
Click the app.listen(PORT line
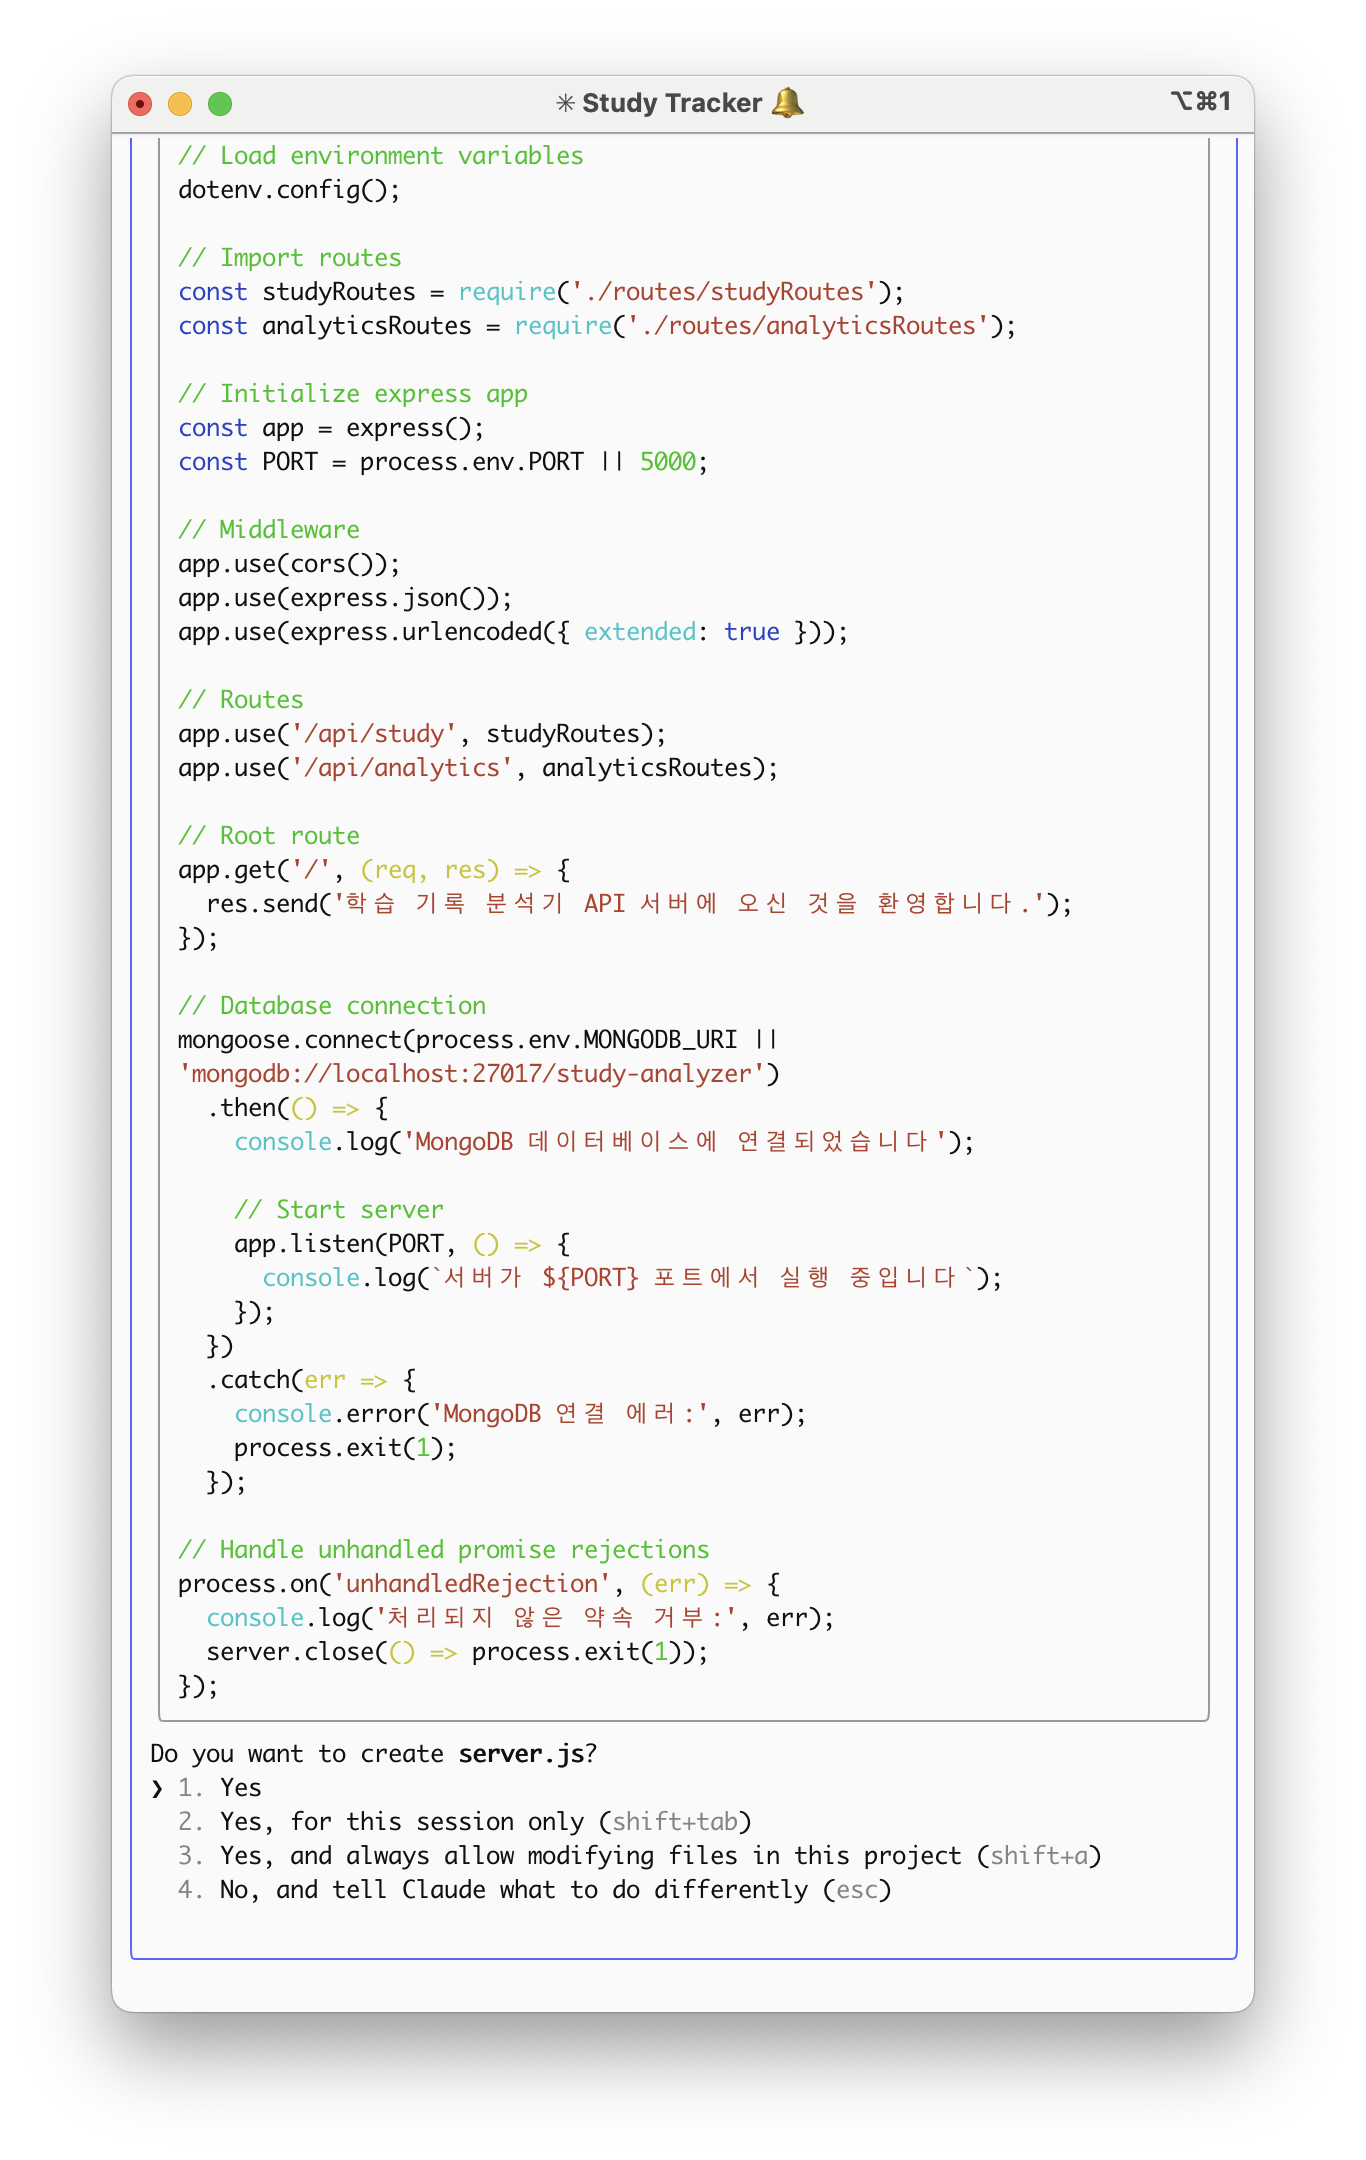point(403,1243)
